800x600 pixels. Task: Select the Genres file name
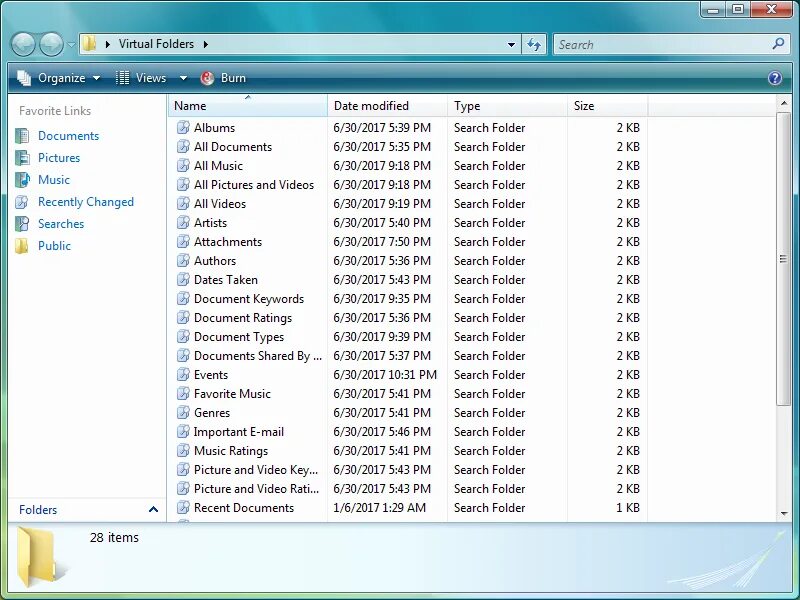[212, 413]
